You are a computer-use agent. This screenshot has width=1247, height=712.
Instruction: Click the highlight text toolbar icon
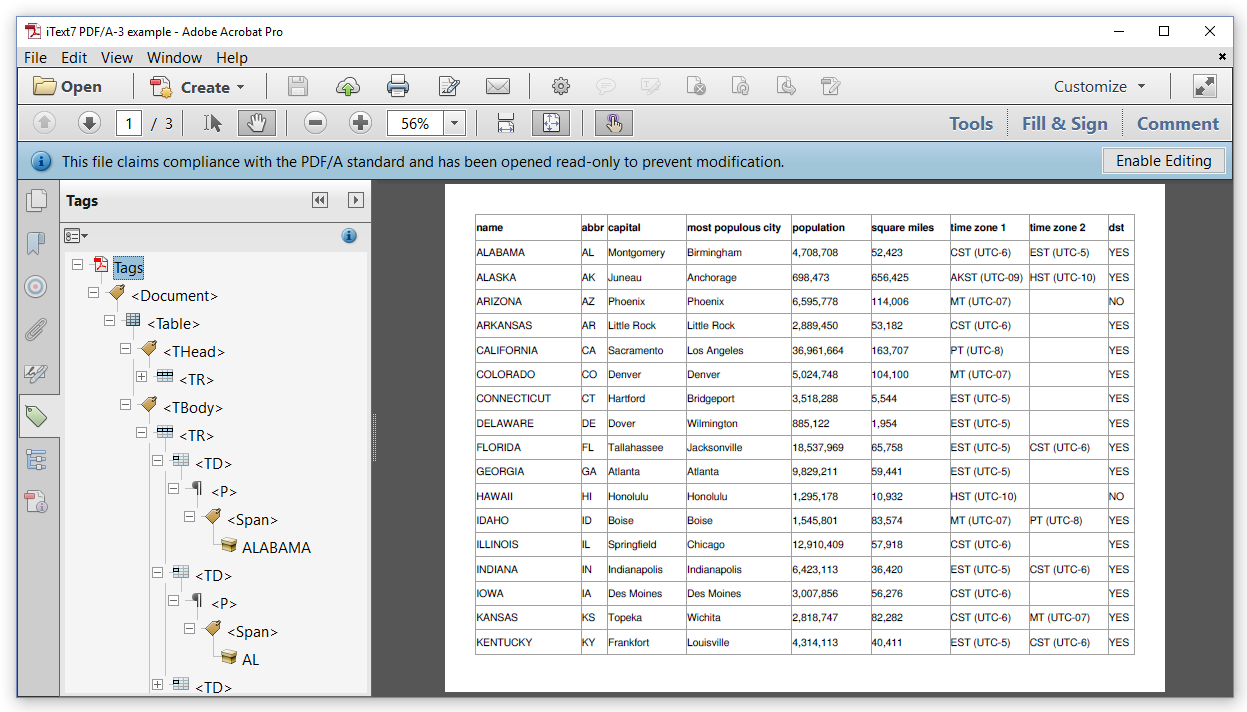651,87
